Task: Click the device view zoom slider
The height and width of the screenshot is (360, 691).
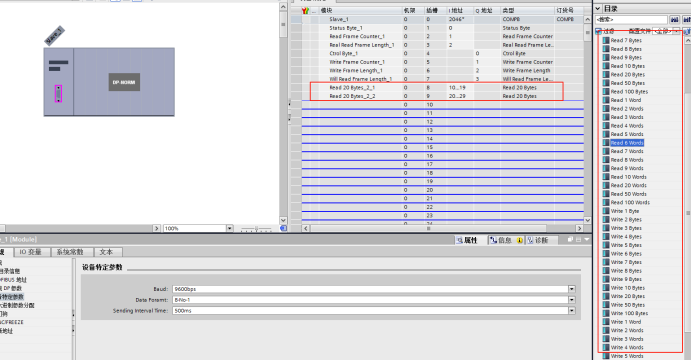Action: (256, 228)
